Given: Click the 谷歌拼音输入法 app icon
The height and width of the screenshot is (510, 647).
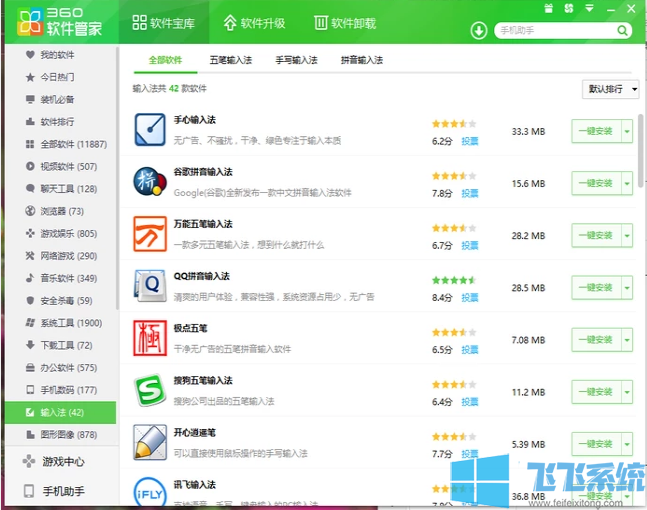Looking at the screenshot, I should [150, 182].
